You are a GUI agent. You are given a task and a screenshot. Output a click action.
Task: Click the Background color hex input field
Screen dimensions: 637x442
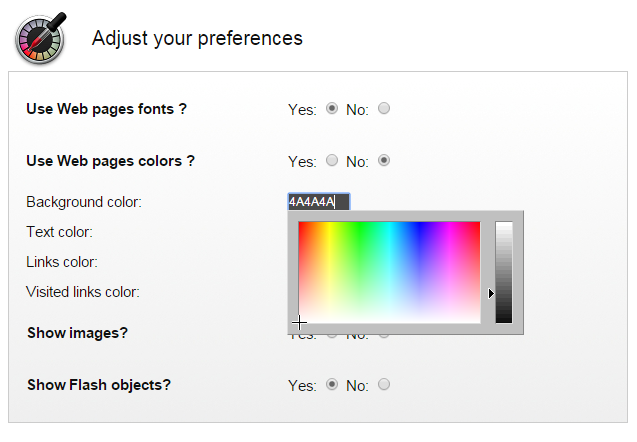click(318, 202)
